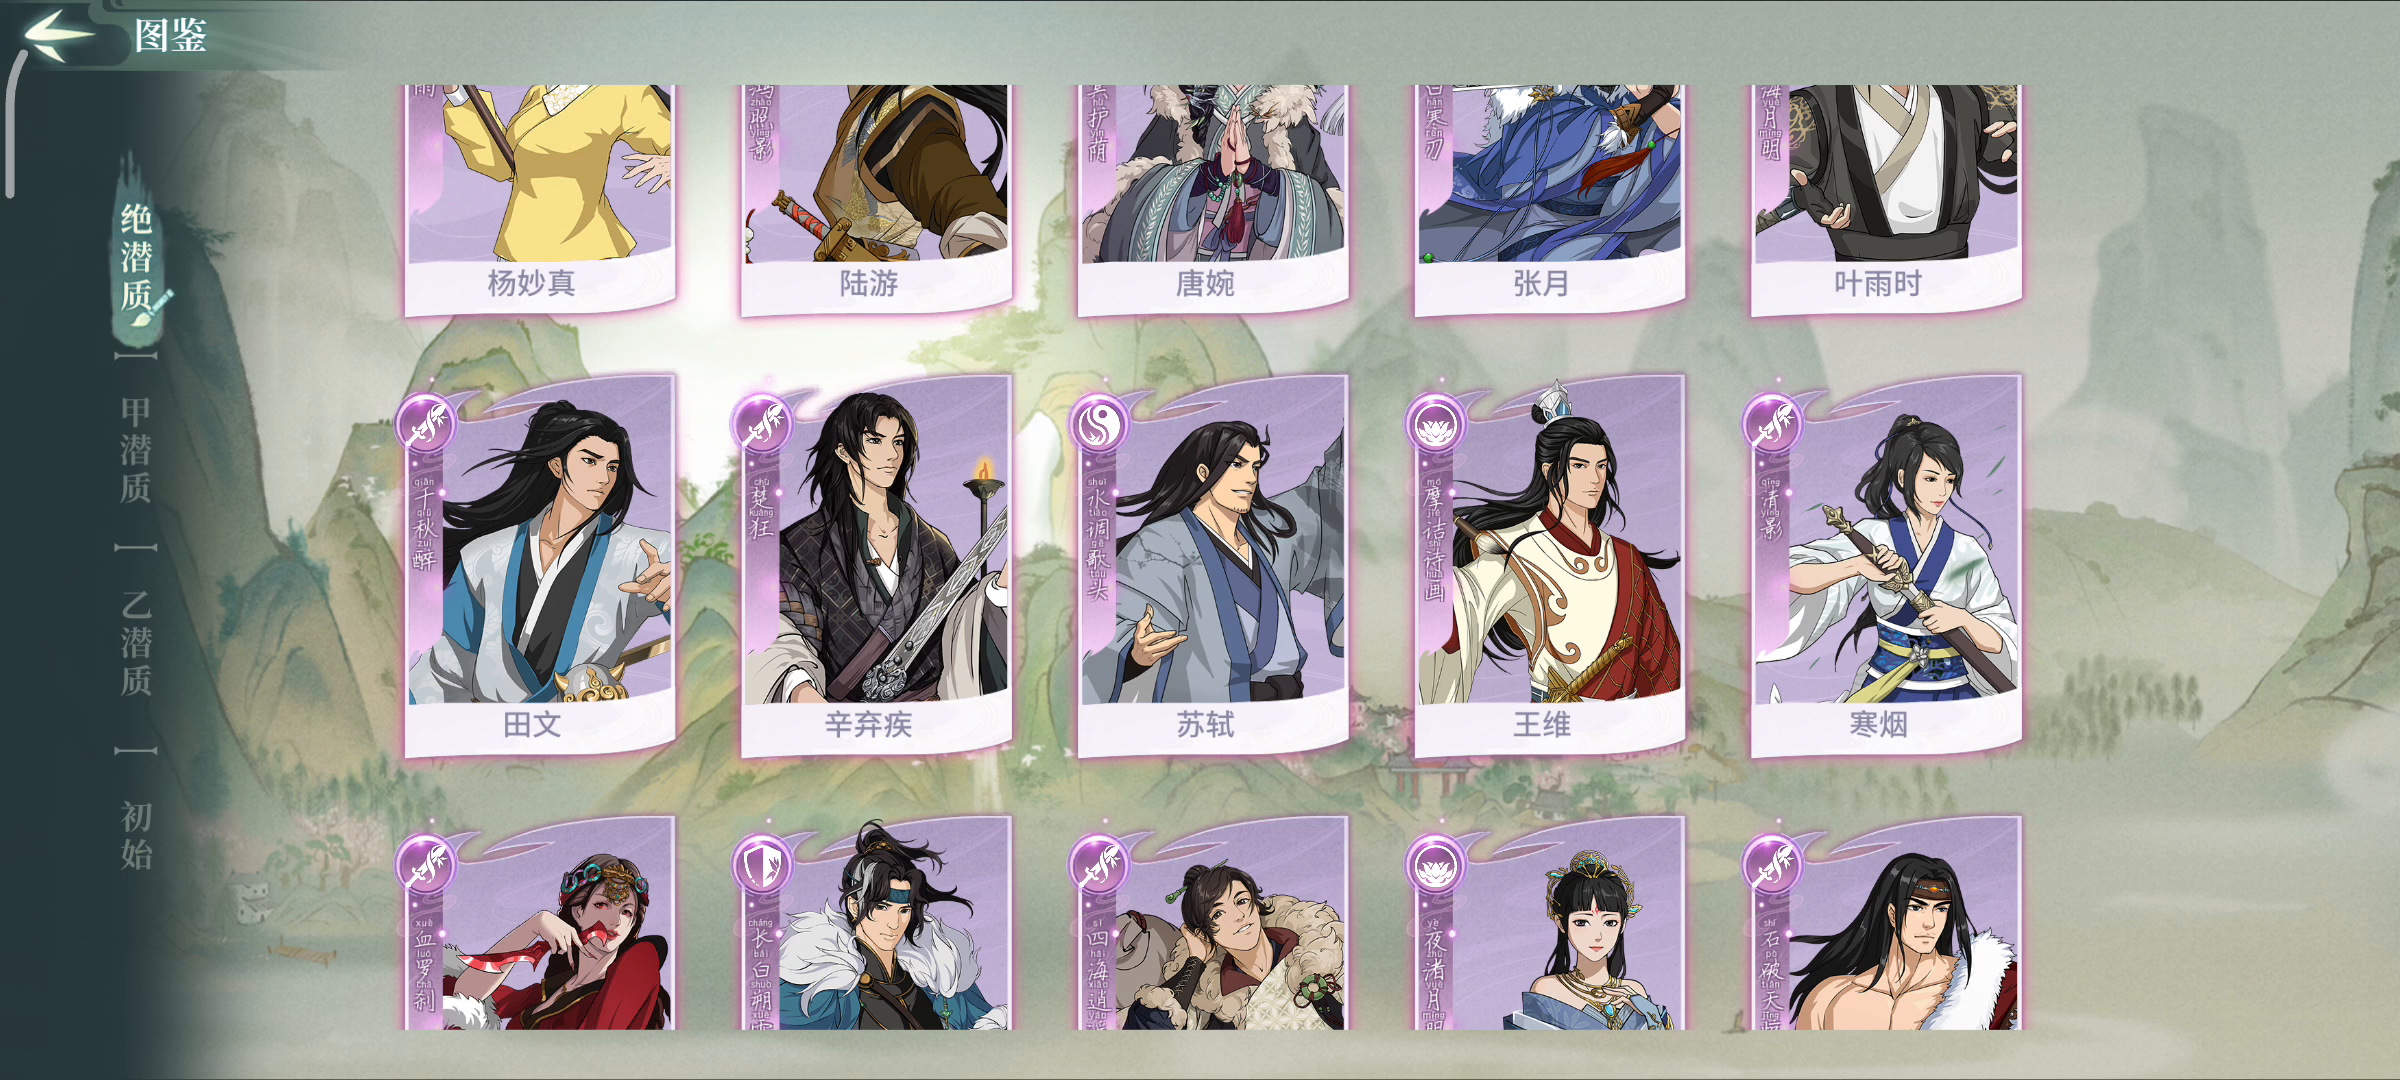Image resolution: width=2400 pixels, height=1080 pixels.
Task: Open the 杨妙真 character card
Action: click(540, 200)
